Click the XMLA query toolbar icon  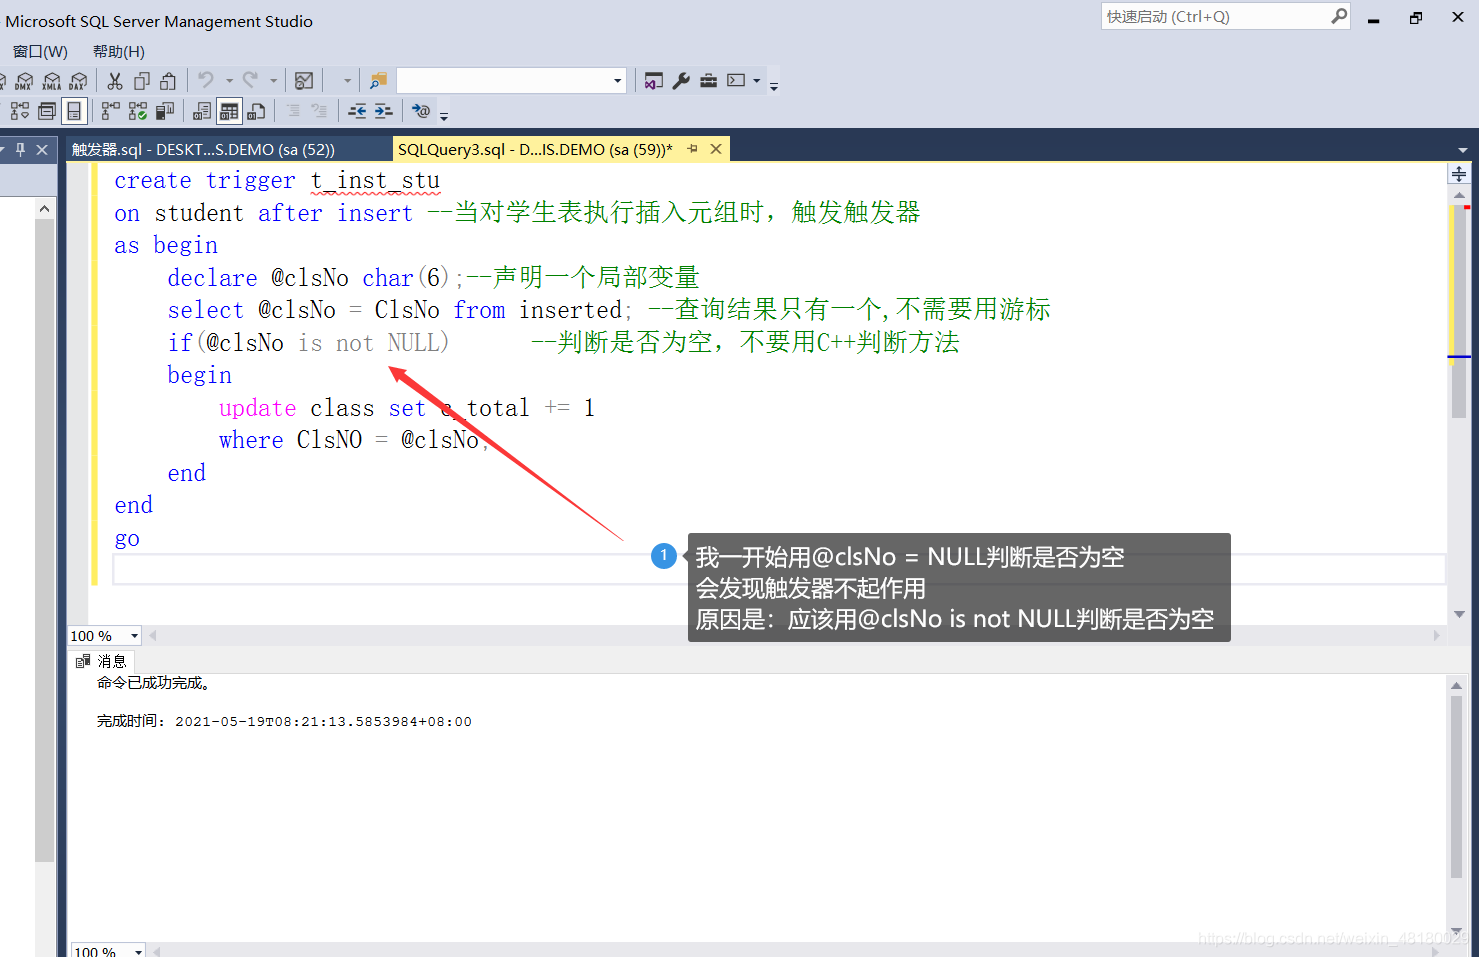pos(52,81)
